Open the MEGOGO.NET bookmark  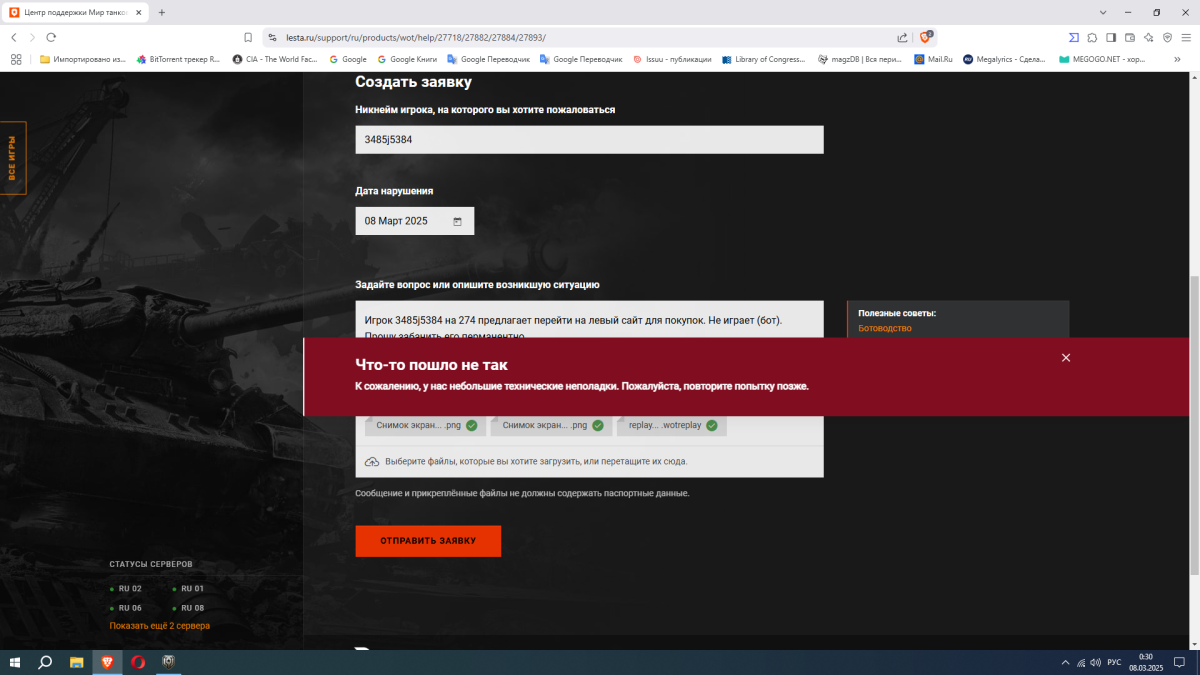point(1102,59)
